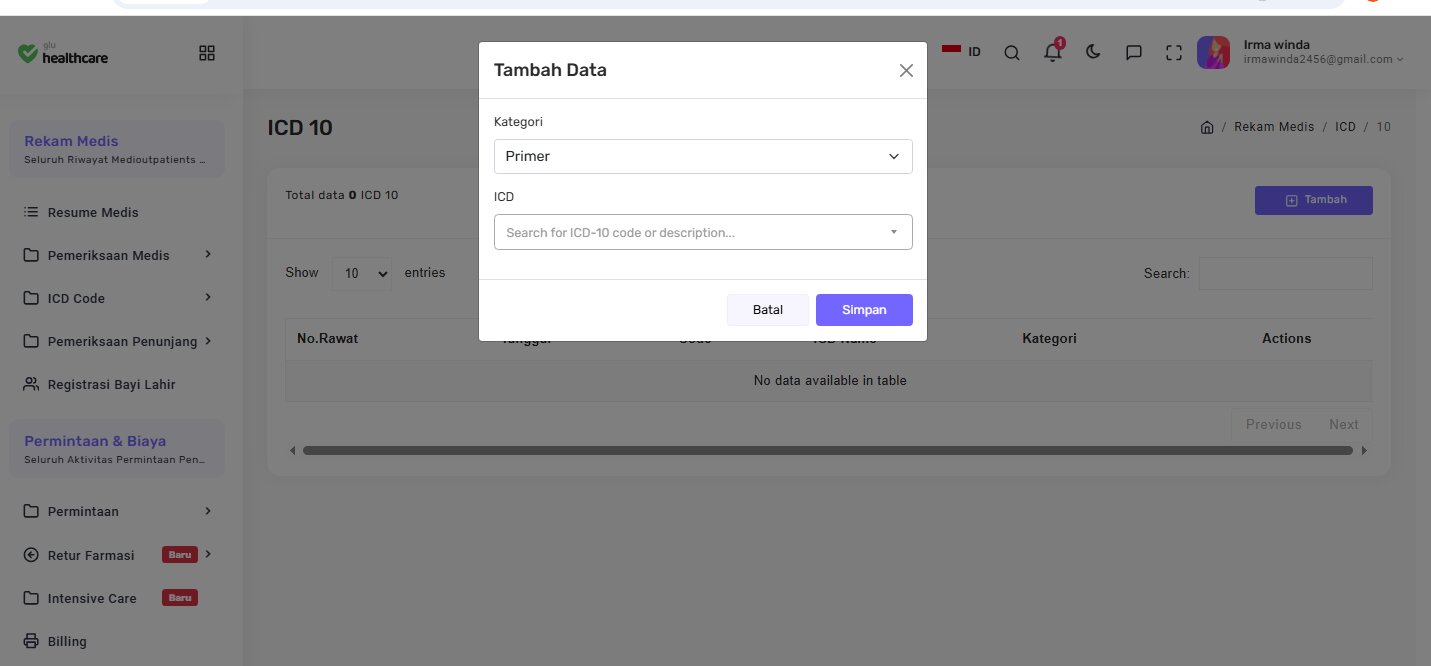The width and height of the screenshot is (1431, 666).
Task: Click the Batal button
Action: pos(768,310)
